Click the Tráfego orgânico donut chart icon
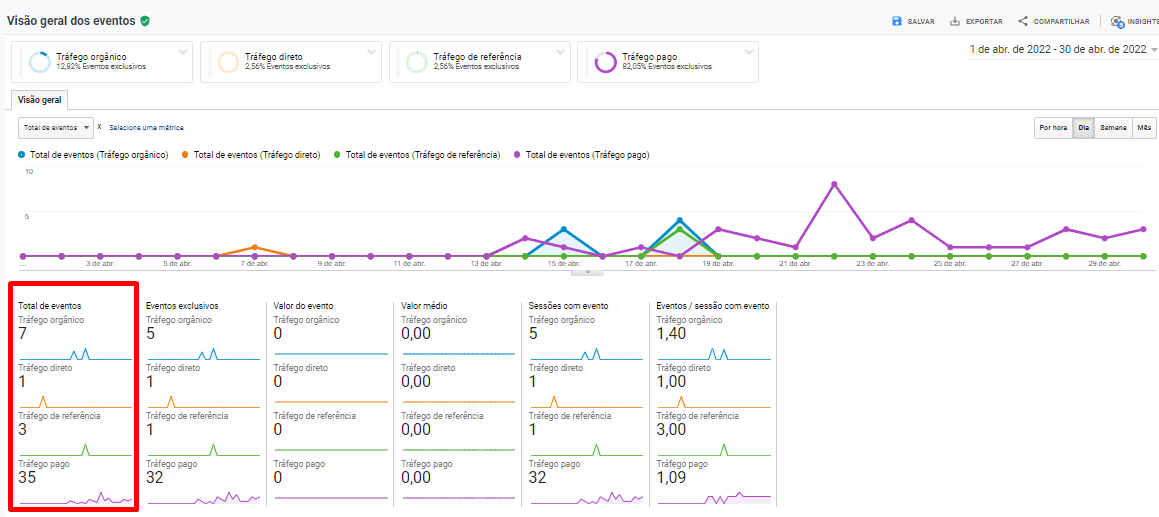This screenshot has width=1159, height=517. 40,62
